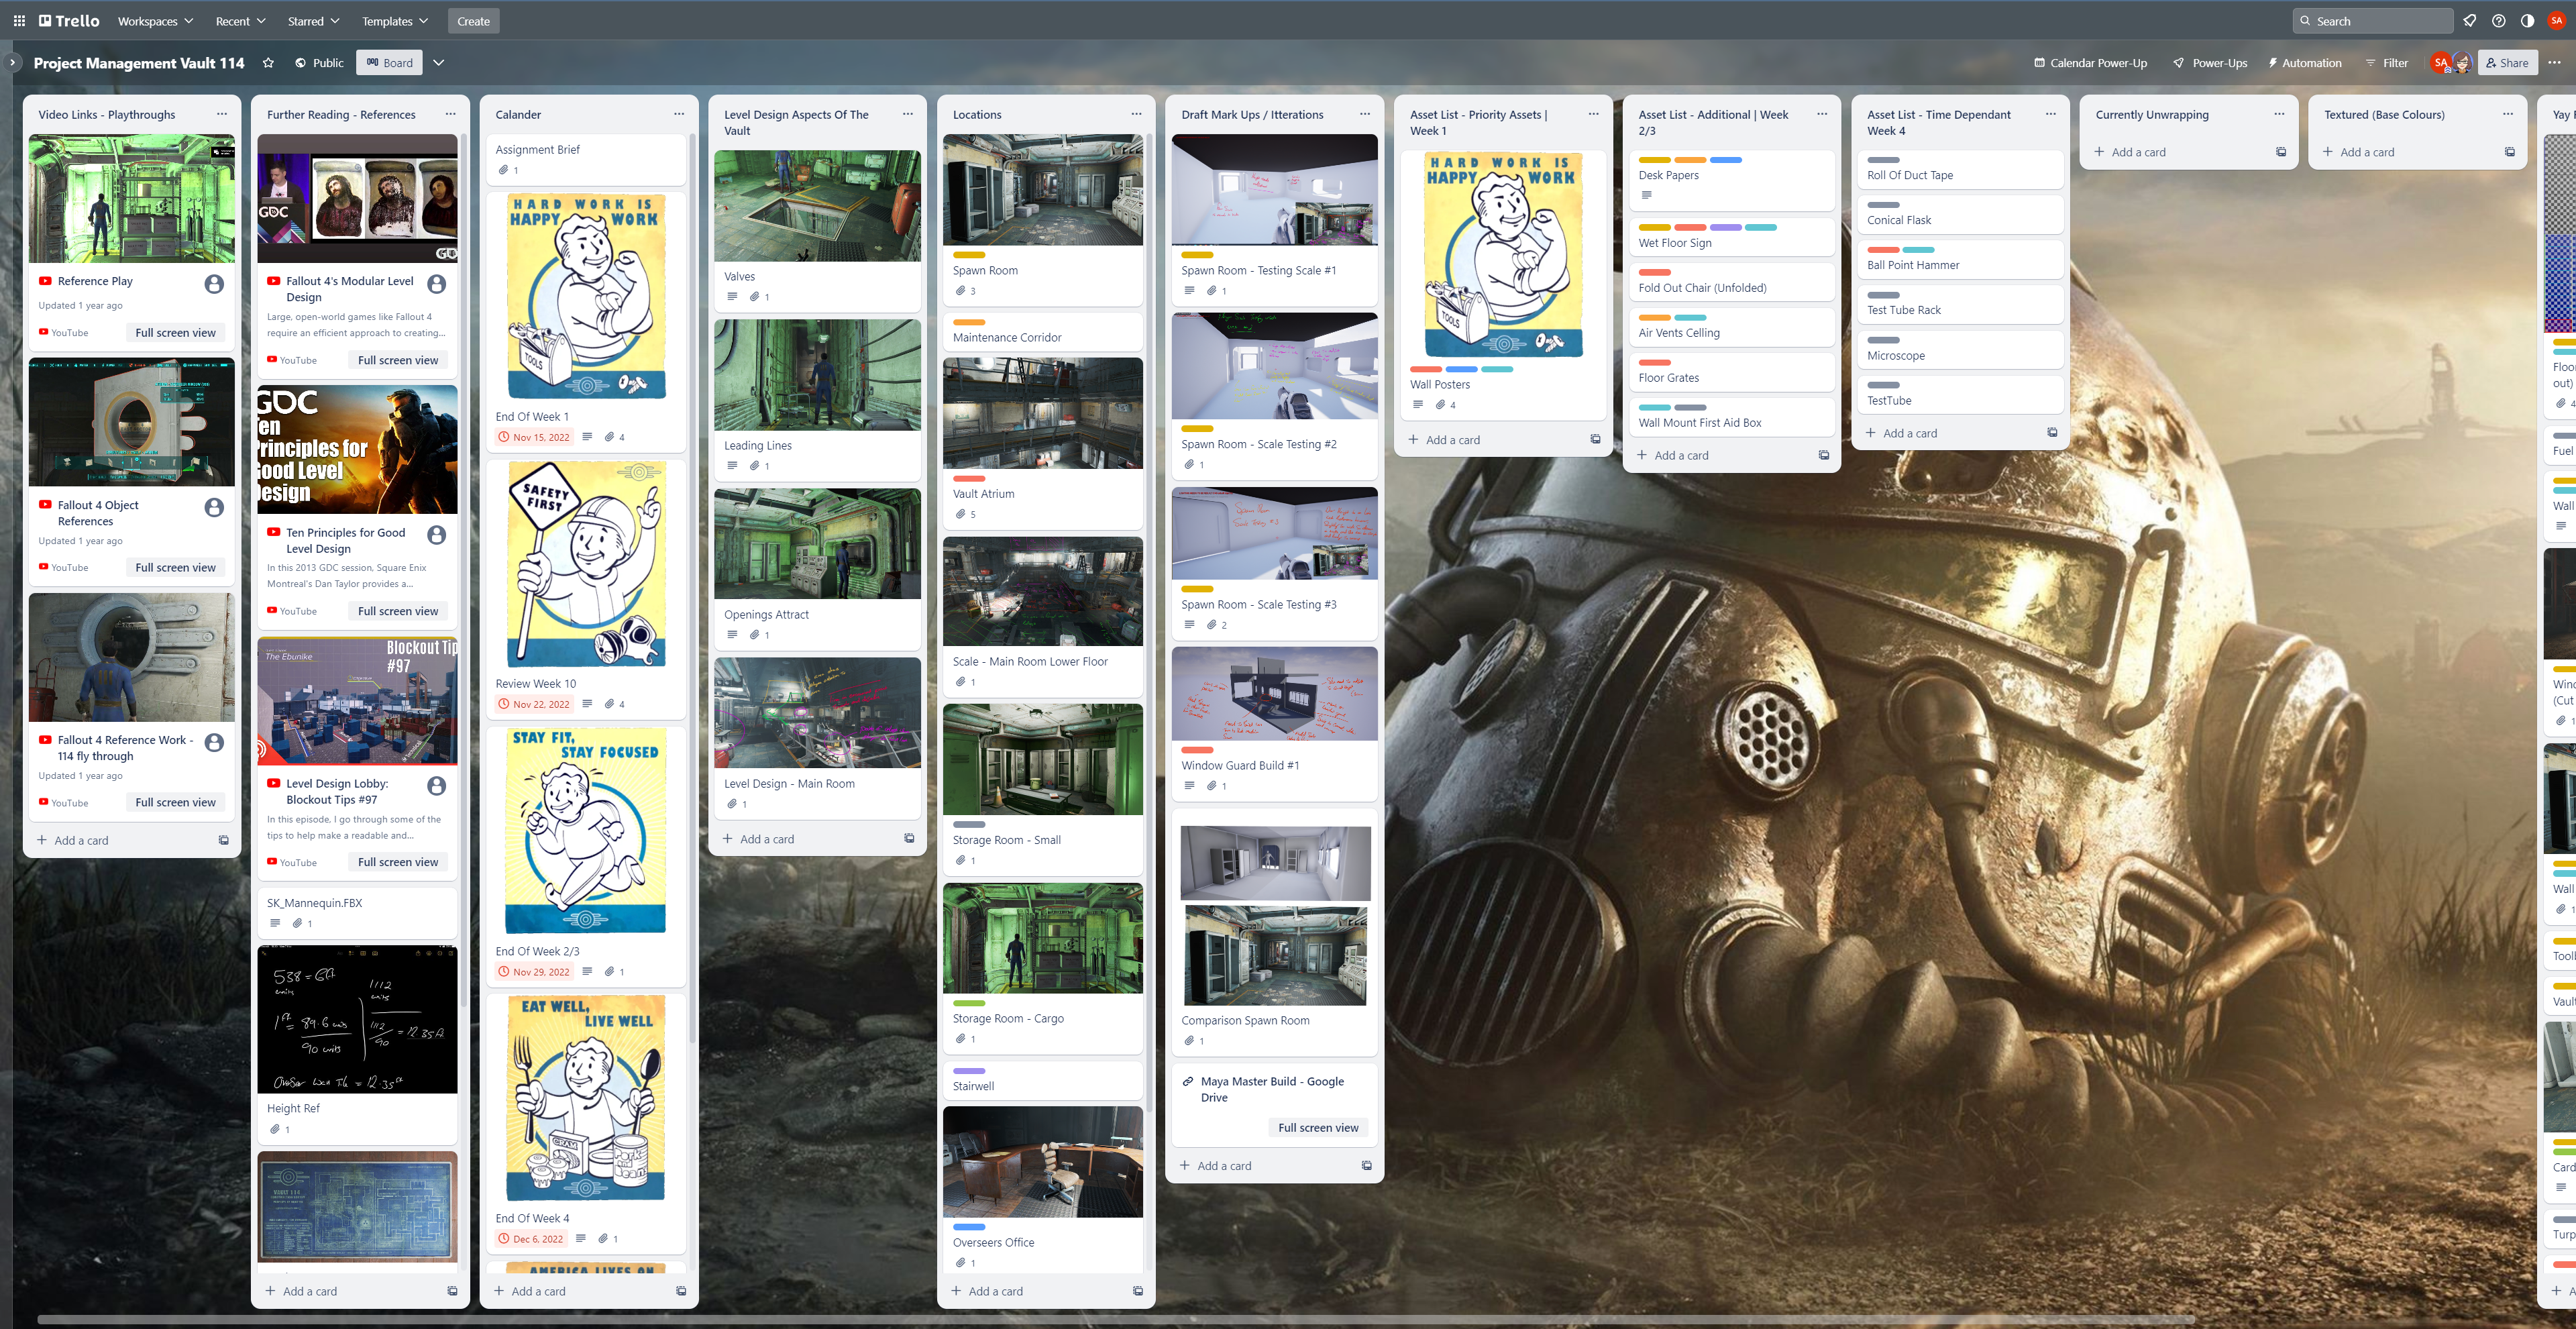
Task: Open list actions for Calander list
Action: click(x=679, y=114)
